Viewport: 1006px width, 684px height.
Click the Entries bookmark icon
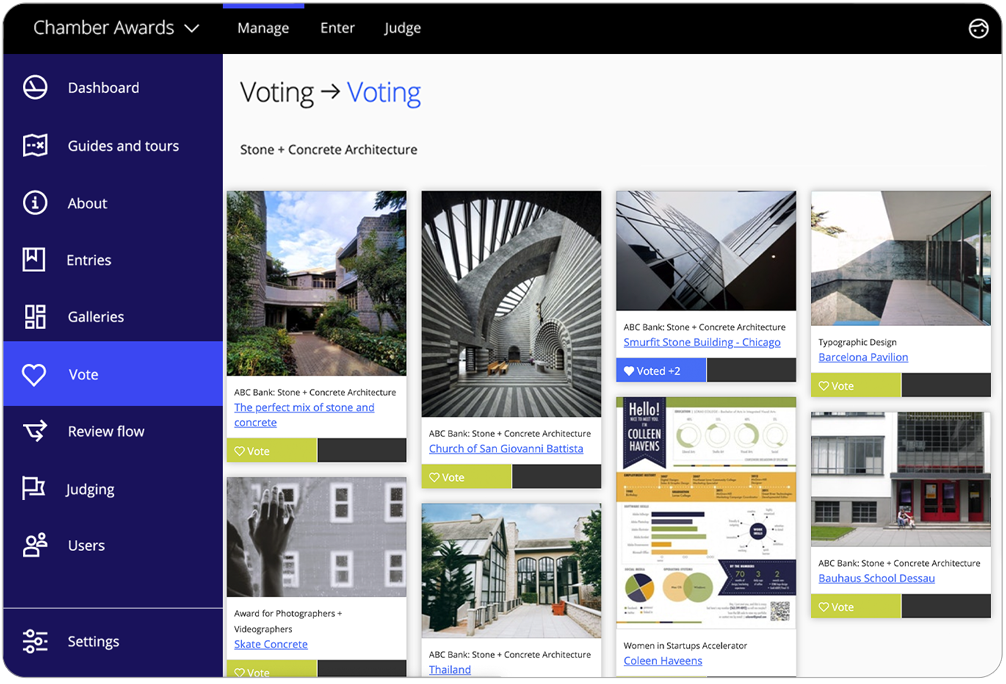point(34,259)
